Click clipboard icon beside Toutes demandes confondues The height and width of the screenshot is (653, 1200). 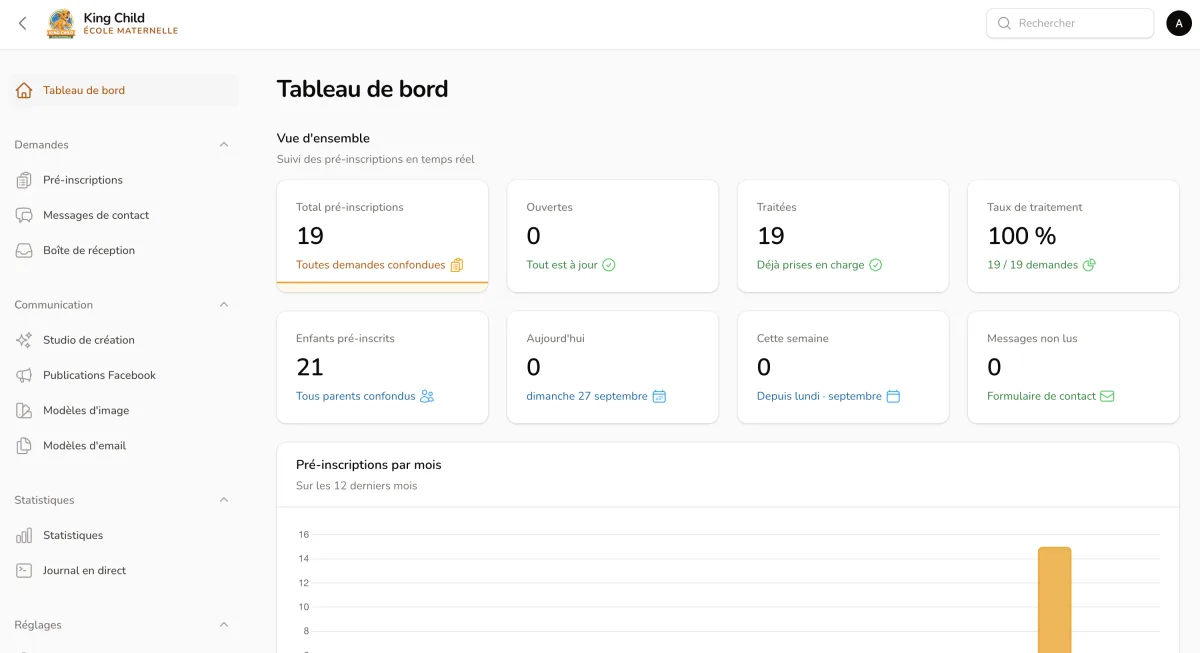click(457, 265)
